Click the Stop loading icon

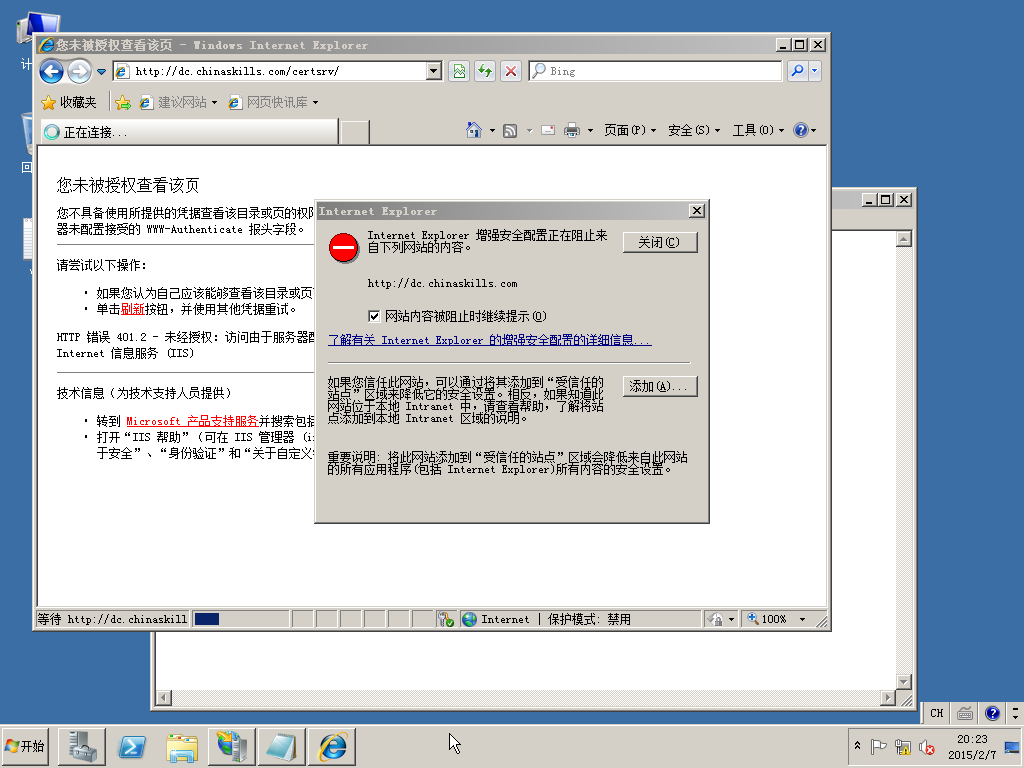click(511, 71)
